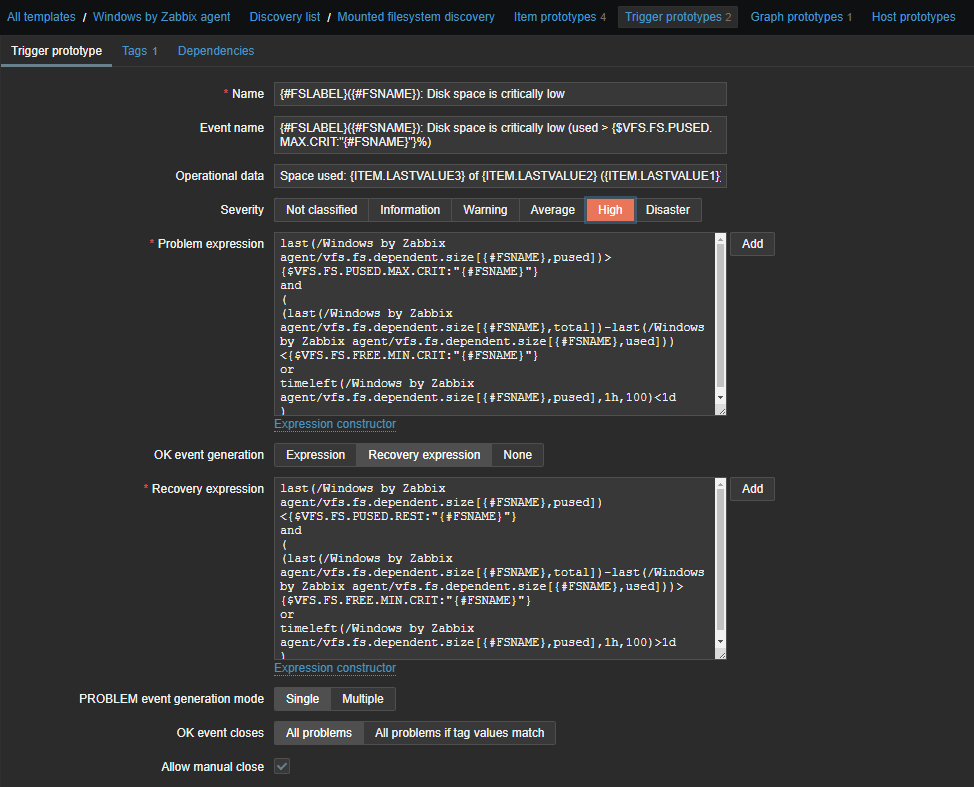Click Add next to Recovery expression
This screenshot has height=787, width=974.
click(752, 489)
